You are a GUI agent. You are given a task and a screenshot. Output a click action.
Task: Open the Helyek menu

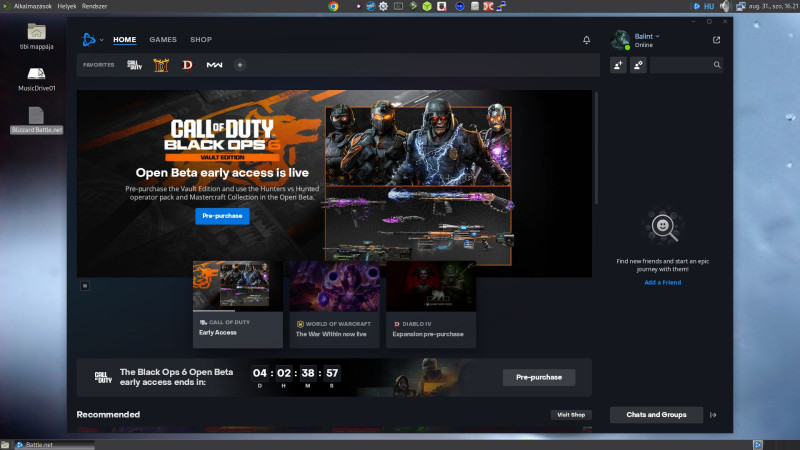click(x=67, y=6)
